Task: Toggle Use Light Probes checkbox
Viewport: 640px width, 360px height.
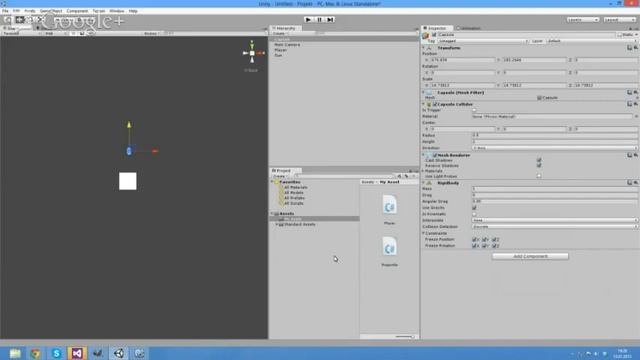Action: tap(539, 176)
